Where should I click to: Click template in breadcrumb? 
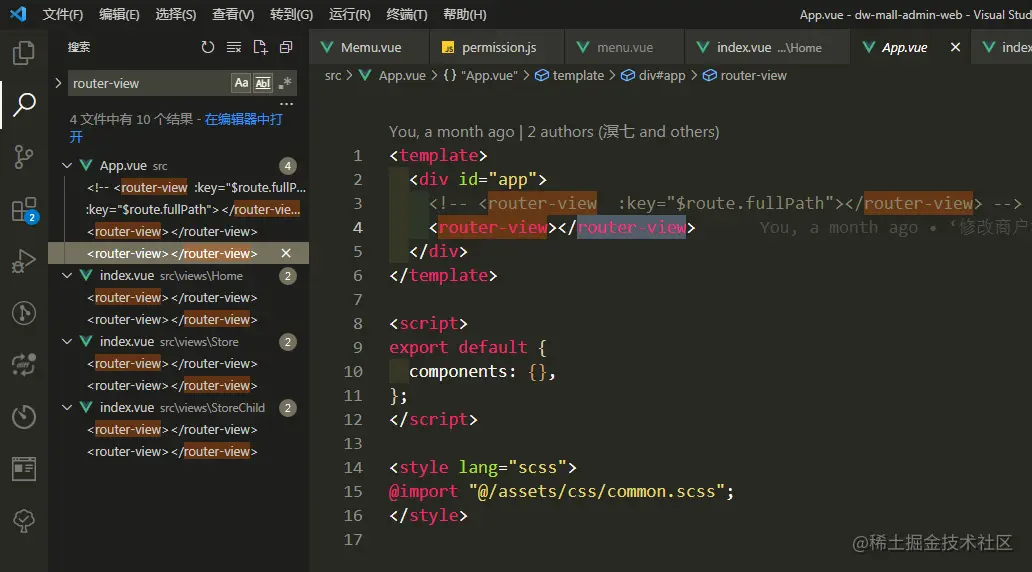[x=569, y=76]
